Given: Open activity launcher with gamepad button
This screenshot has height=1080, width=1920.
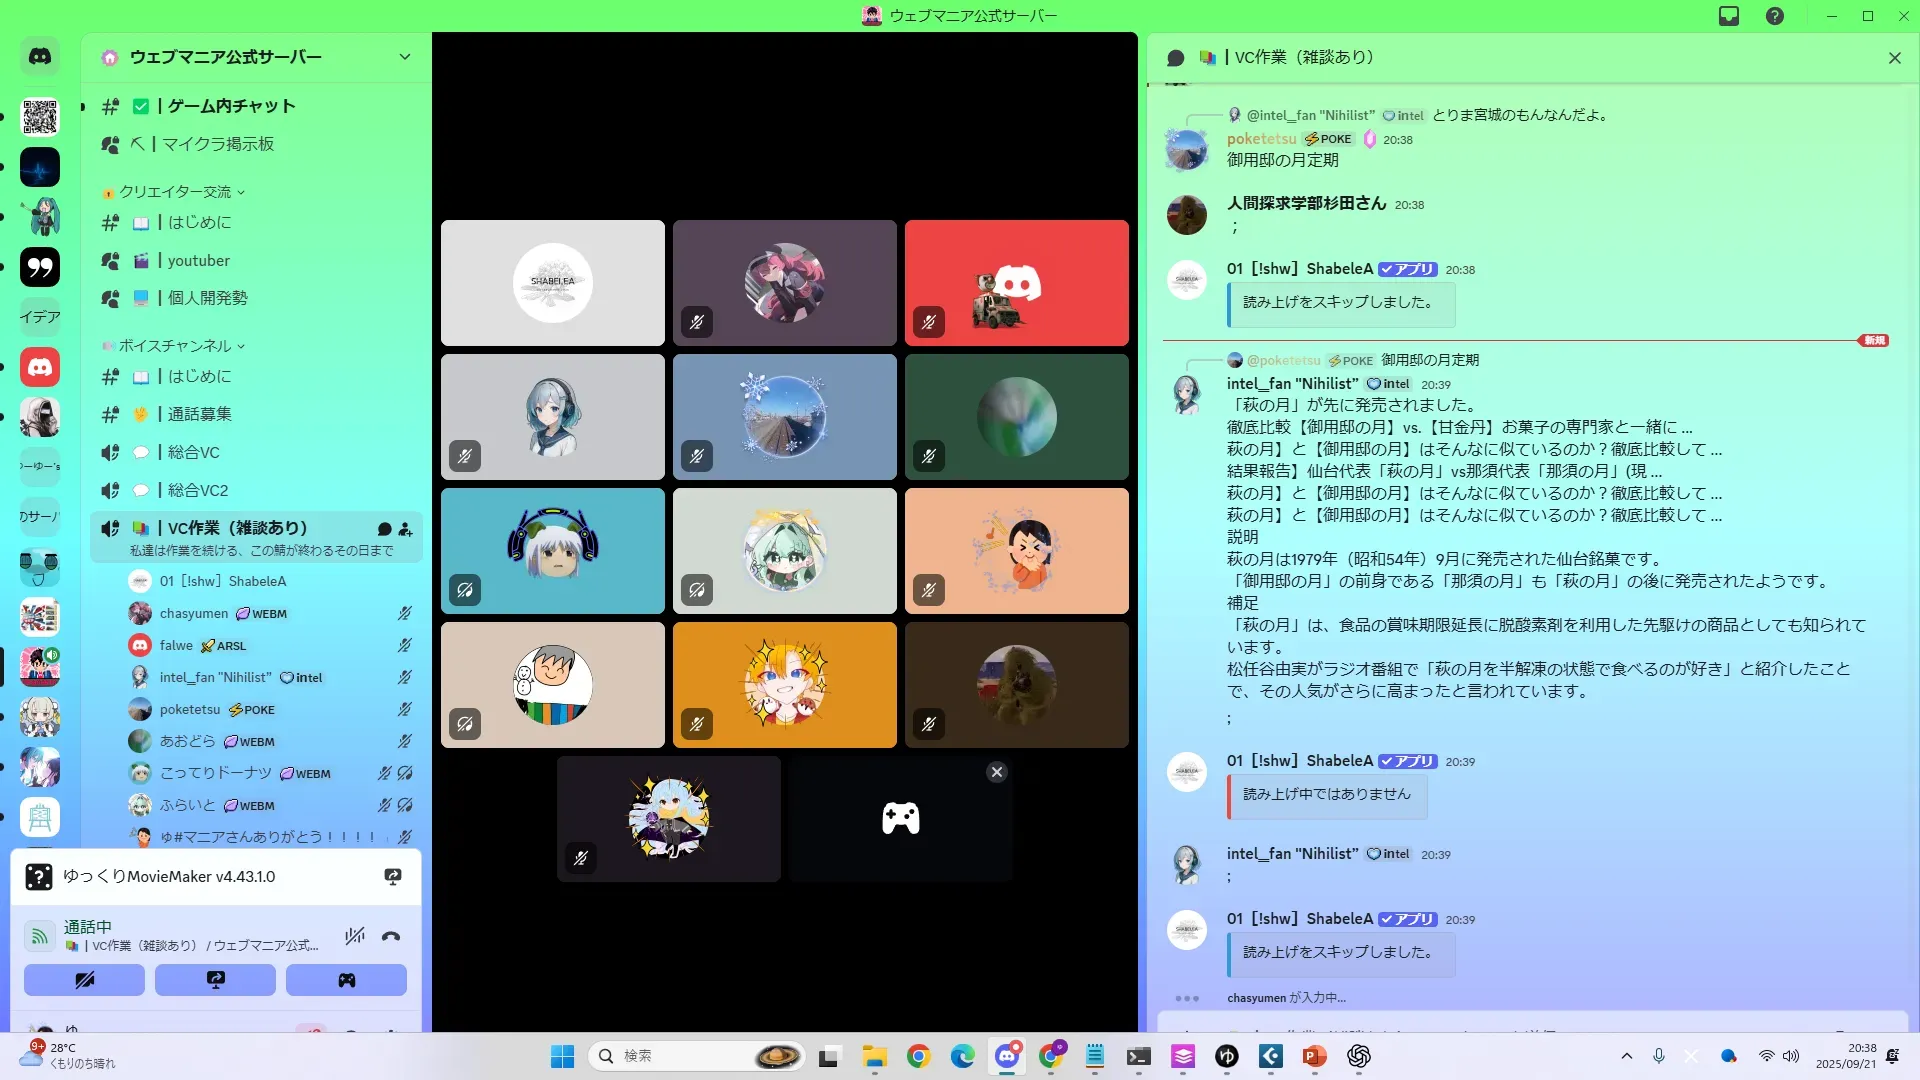Looking at the screenshot, I should coord(346,980).
